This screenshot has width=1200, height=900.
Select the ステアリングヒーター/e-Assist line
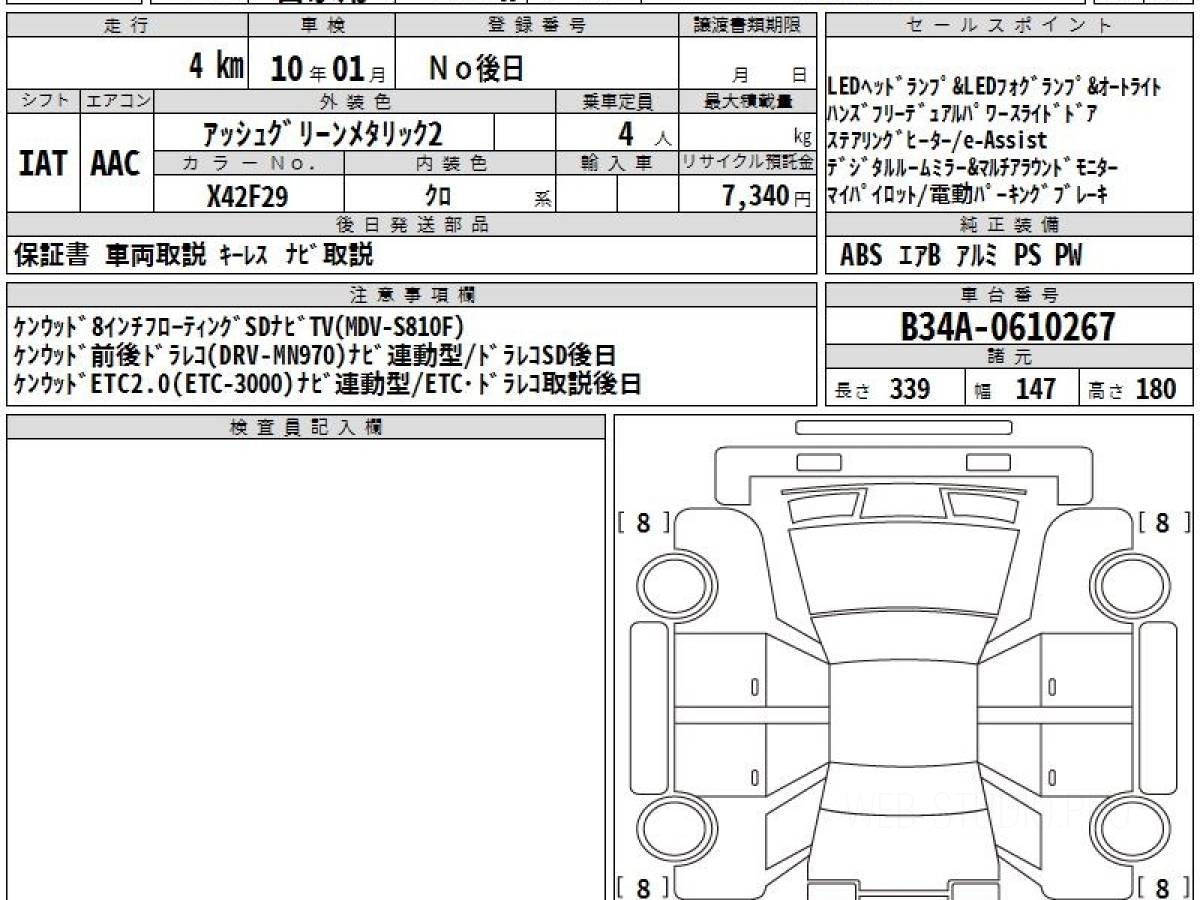pyautogui.click(x=937, y=140)
